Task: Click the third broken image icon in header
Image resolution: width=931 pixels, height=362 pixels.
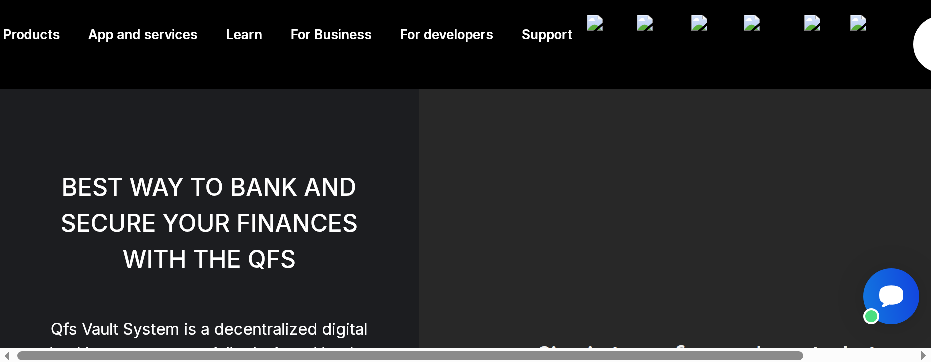Action: pos(699,23)
